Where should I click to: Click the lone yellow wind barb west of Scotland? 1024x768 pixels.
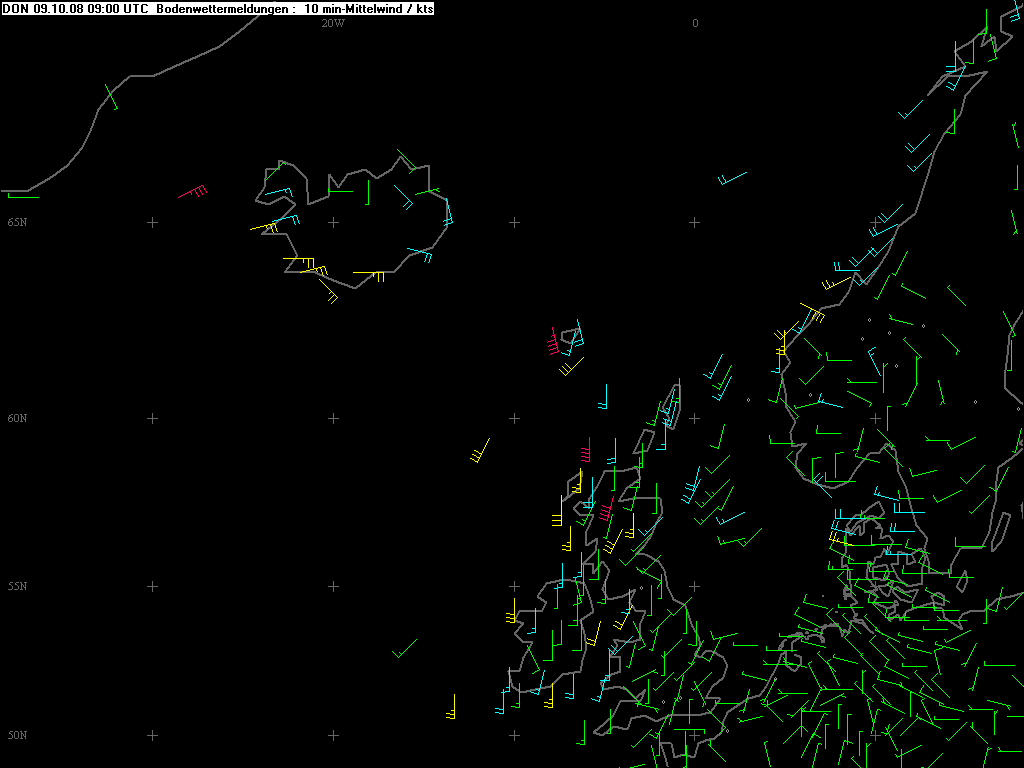[481, 450]
